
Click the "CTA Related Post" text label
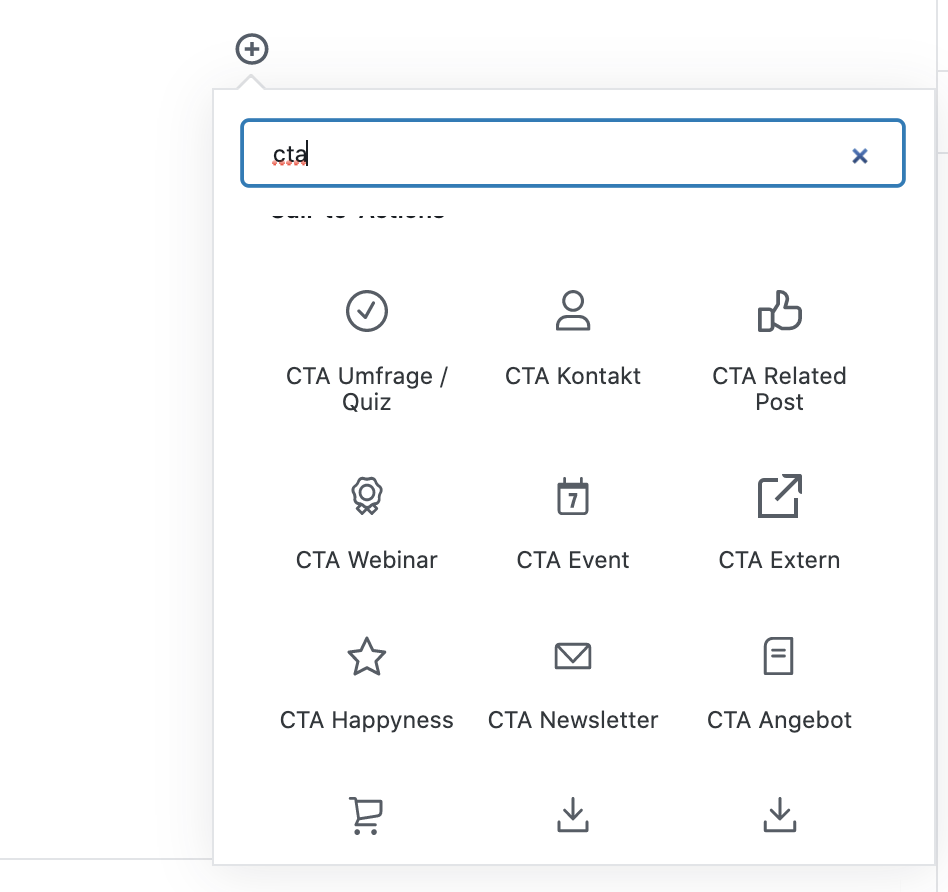tap(779, 389)
